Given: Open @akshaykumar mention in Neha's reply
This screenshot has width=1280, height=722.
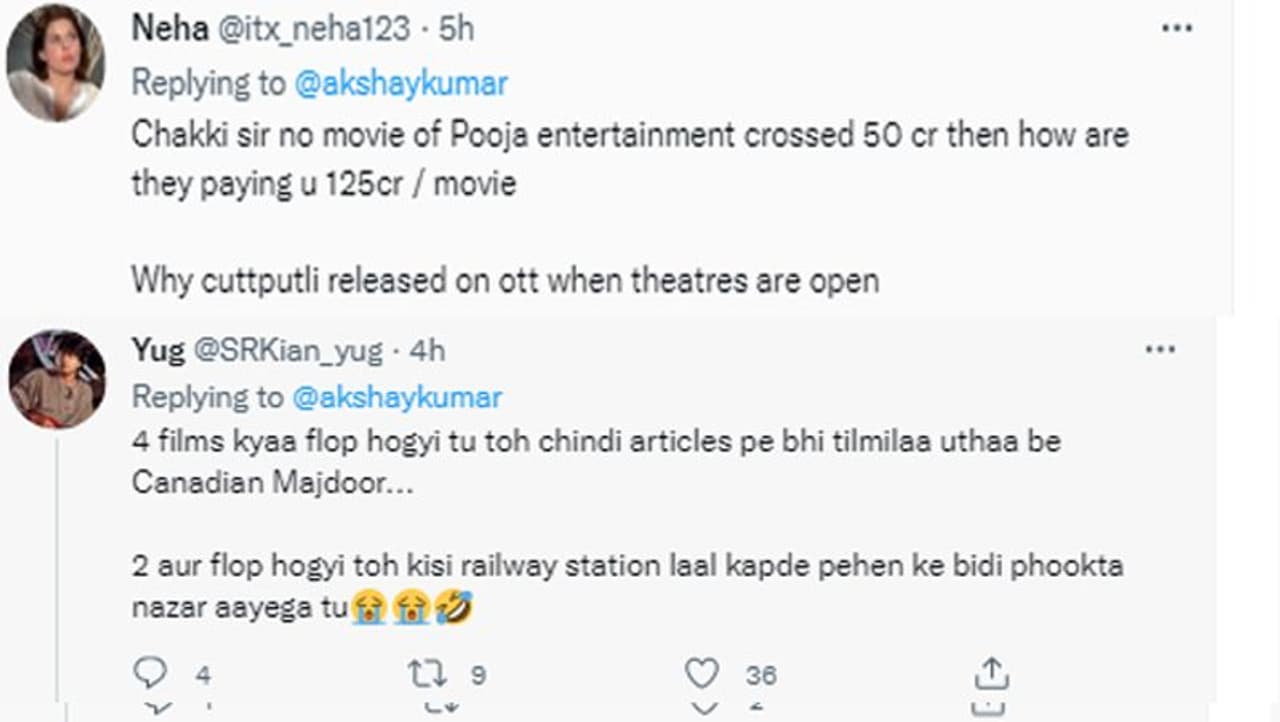Looking at the screenshot, I should tap(401, 83).
